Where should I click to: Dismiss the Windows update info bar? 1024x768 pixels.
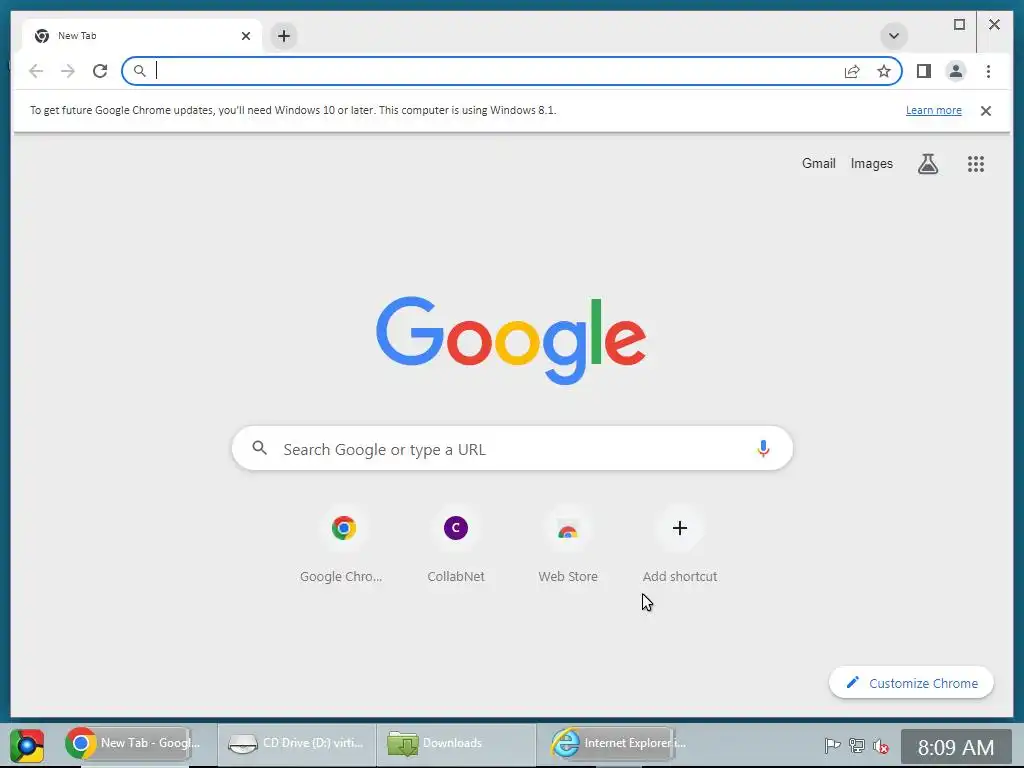986,111
